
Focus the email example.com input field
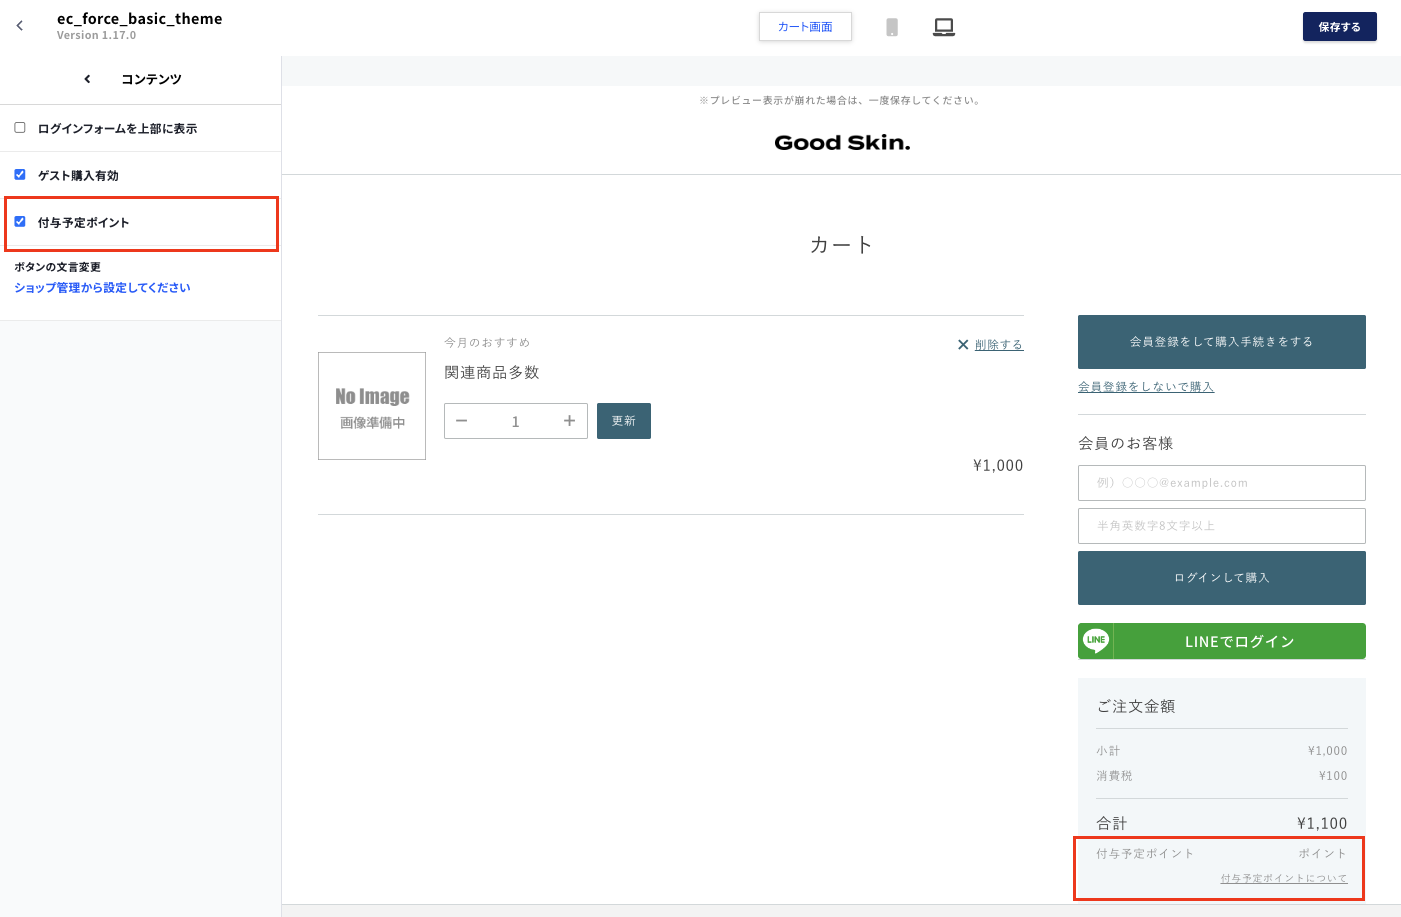tap(1222, 483)
